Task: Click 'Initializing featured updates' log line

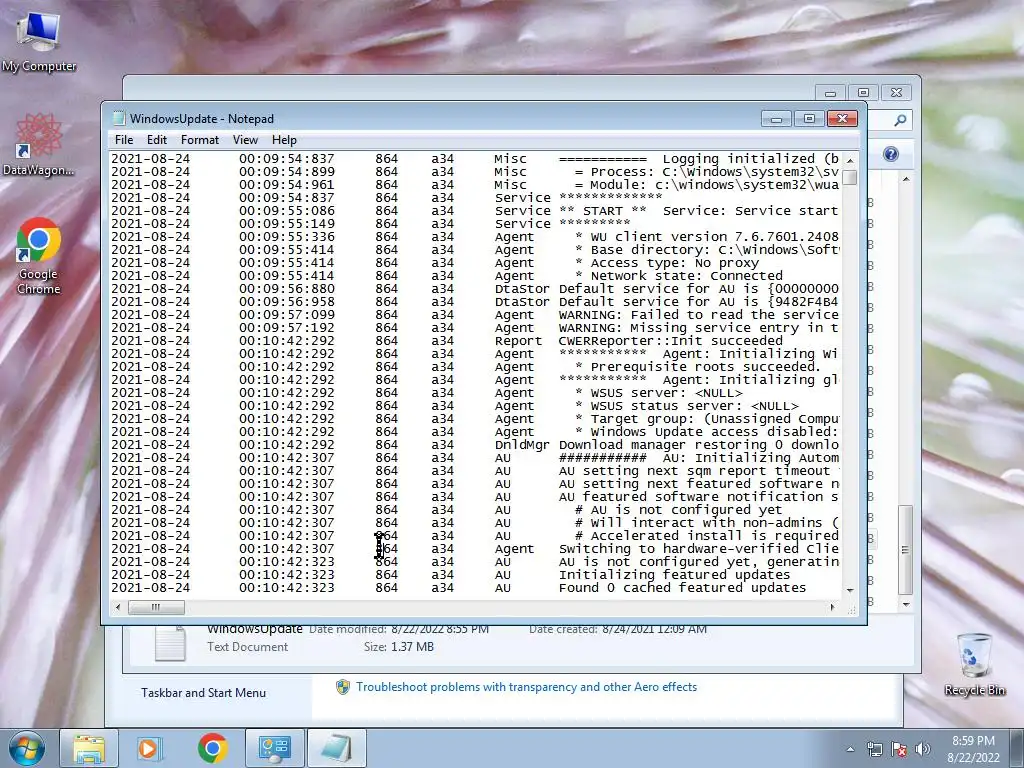Action: 674,575
